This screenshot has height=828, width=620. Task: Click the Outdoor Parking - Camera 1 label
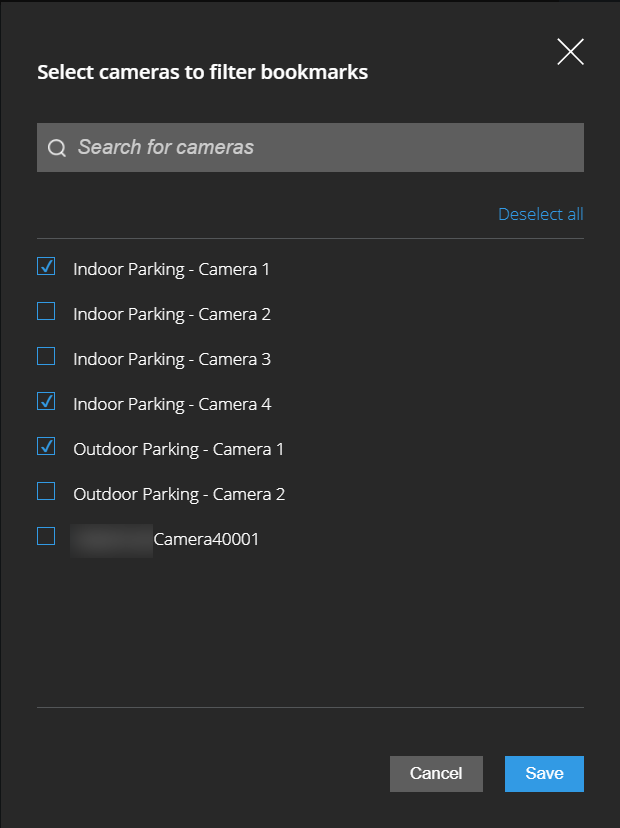click(x=178, y=448)
